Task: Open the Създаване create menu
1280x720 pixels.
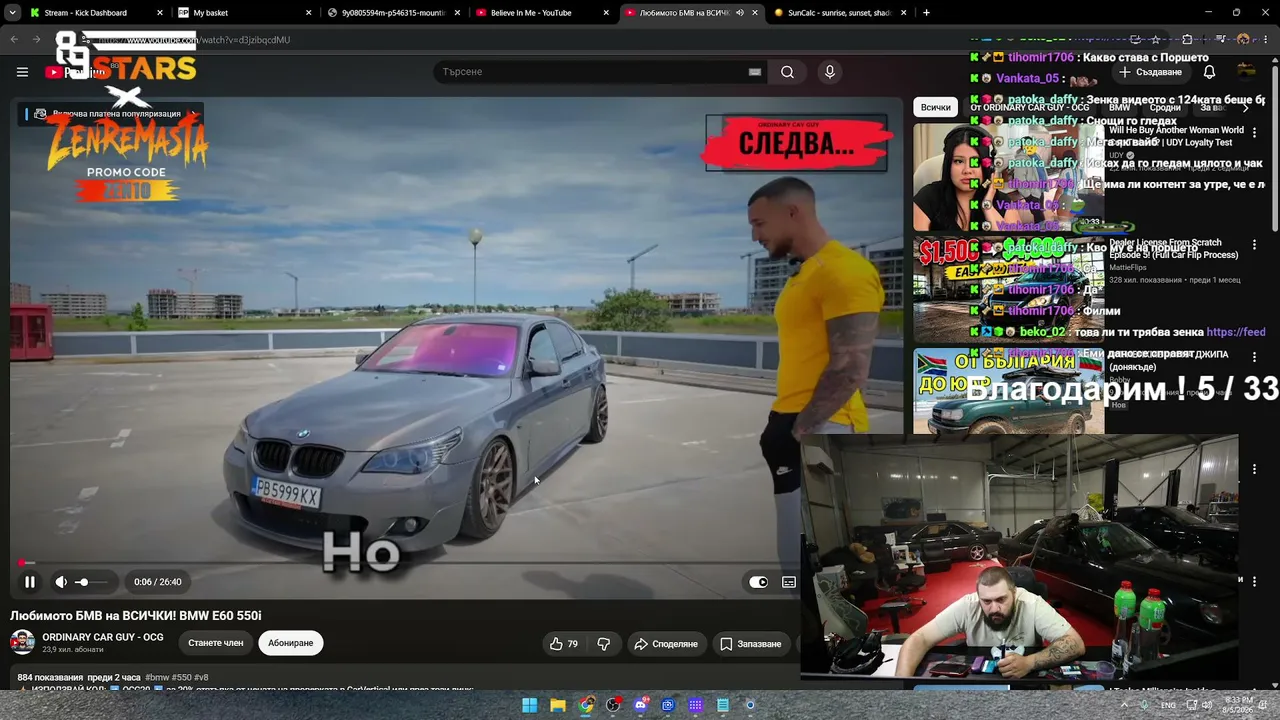Action: point(1151,72)
